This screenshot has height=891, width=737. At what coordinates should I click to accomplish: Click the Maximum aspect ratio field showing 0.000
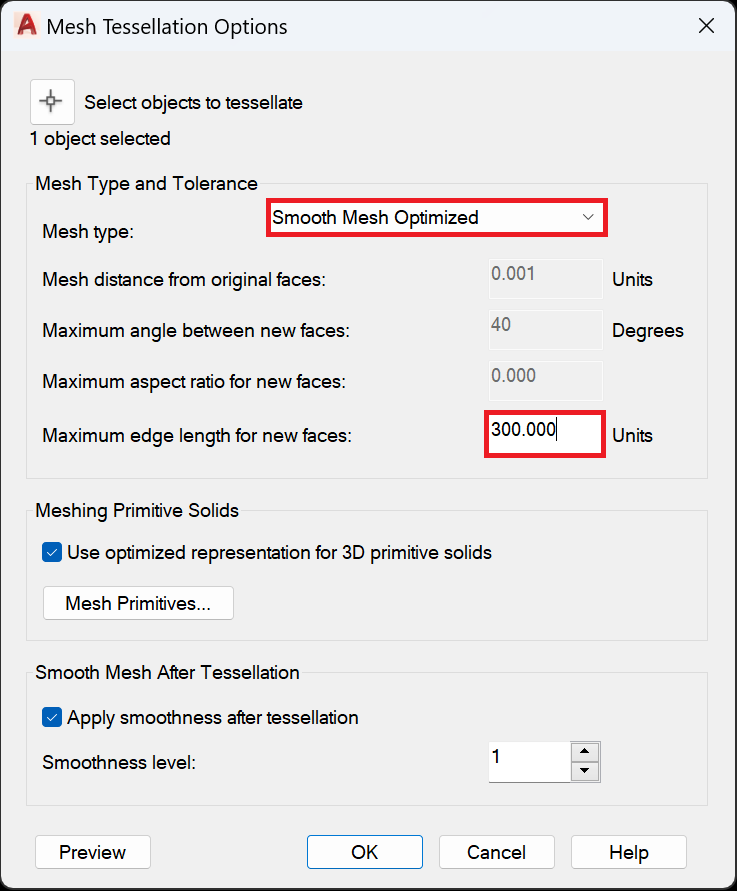pyautogui.click(x=545, y=381)
